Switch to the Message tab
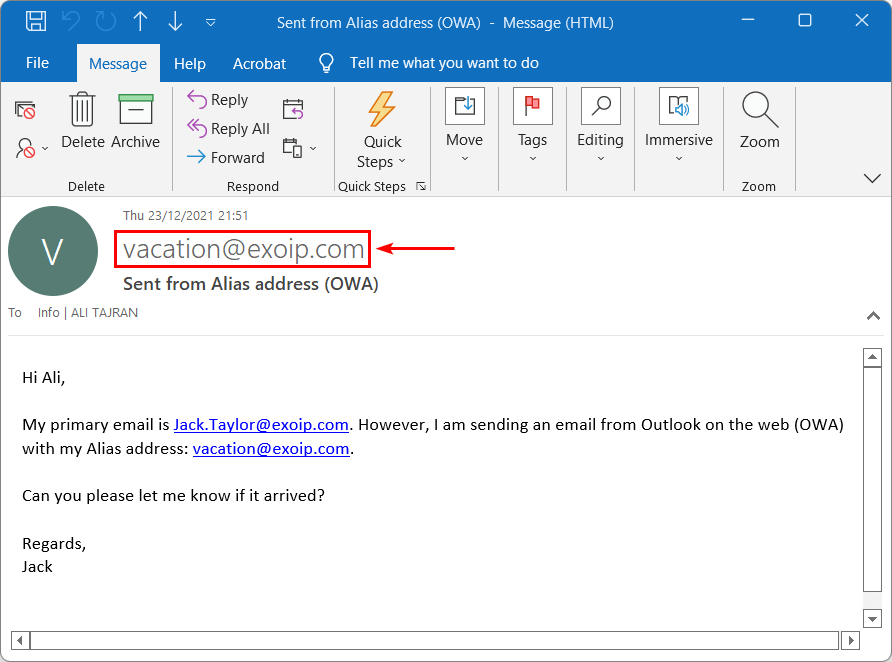This screenshot has height=662, width=892. 118,64
